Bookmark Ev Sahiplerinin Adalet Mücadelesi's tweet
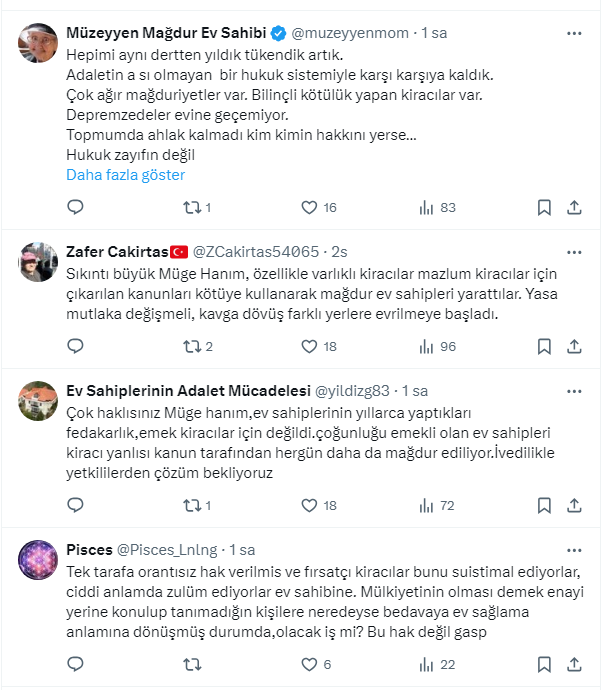The width and height of the screenshot is (607, 690). point(544,505)
